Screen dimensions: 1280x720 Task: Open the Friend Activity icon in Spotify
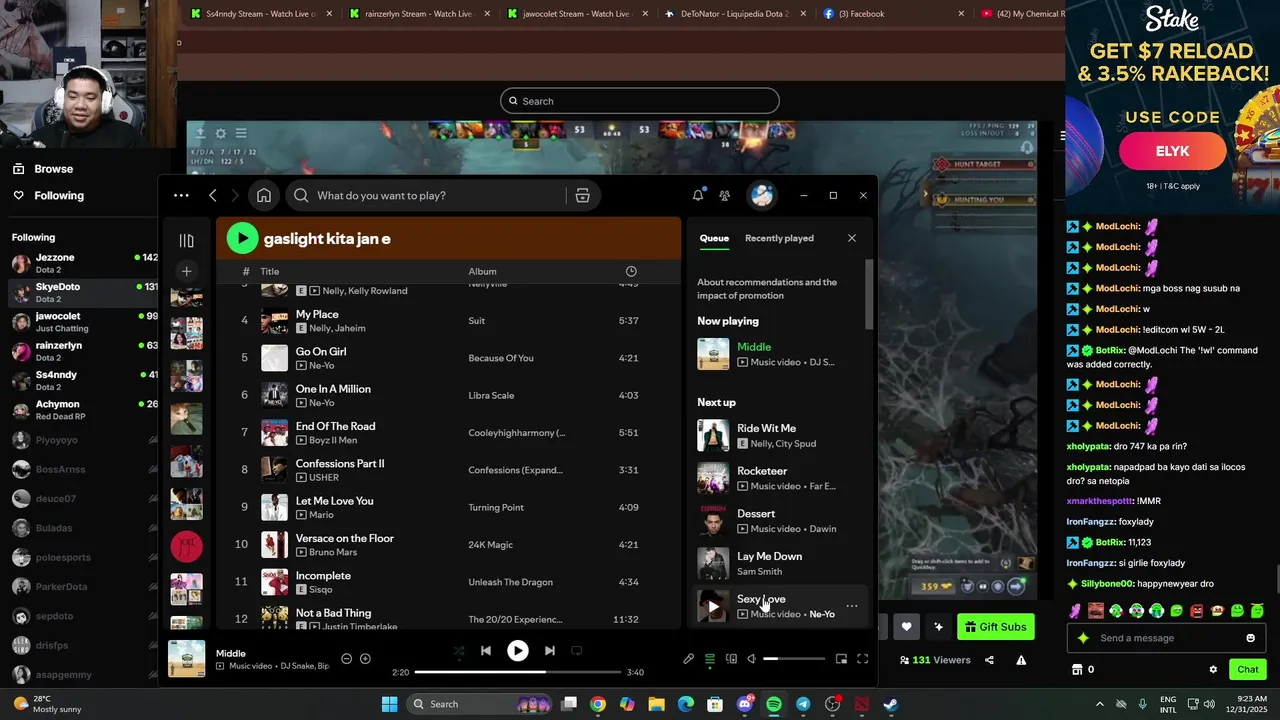725,195
